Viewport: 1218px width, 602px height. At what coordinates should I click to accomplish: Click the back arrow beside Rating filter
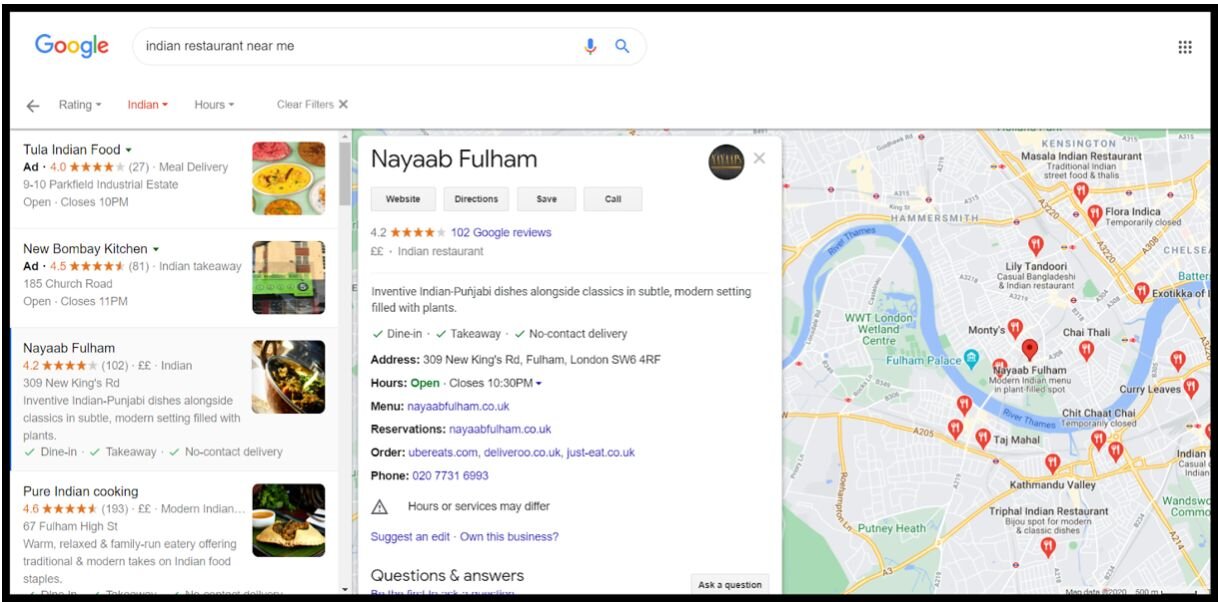(33, 105)
